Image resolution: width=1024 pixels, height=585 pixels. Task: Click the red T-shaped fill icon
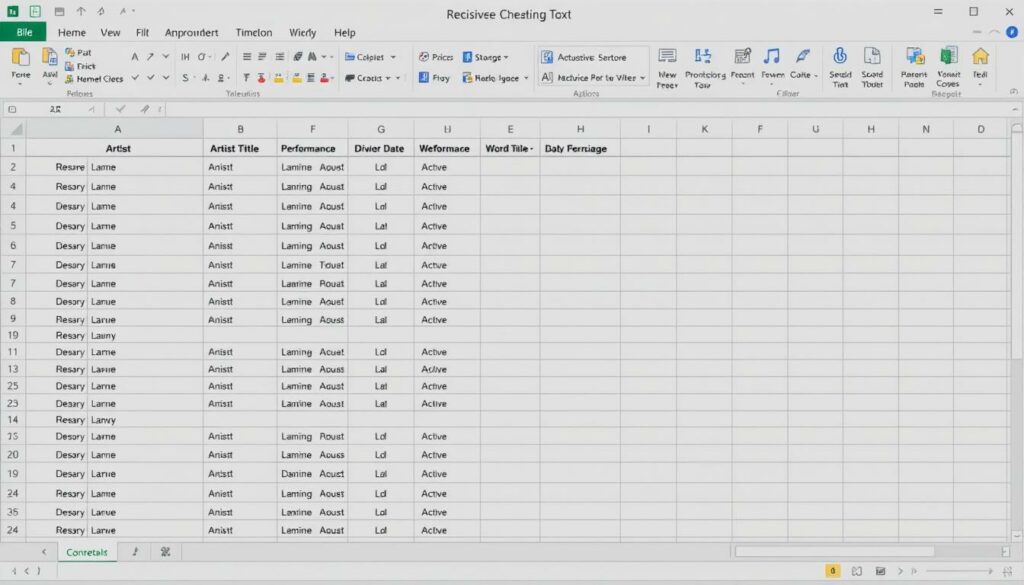[x=261, y=78]
